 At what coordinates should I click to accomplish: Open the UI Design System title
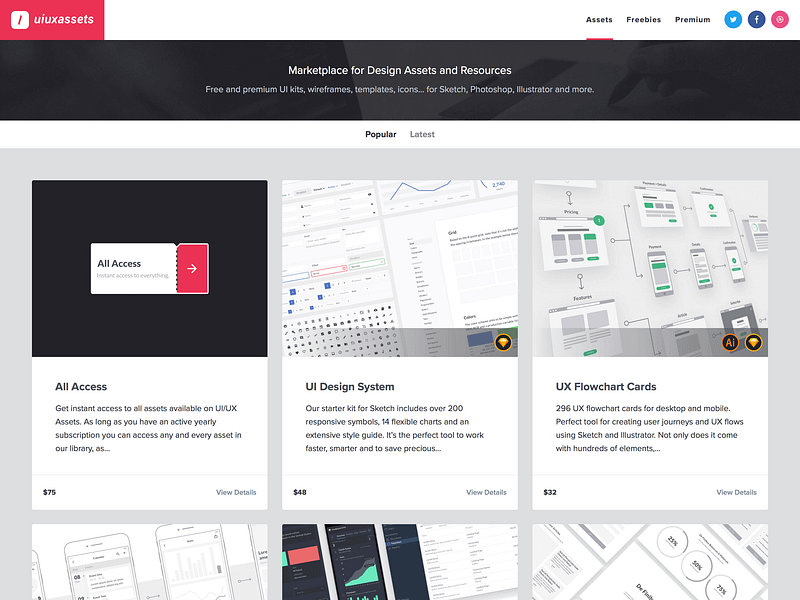[350, 387]
